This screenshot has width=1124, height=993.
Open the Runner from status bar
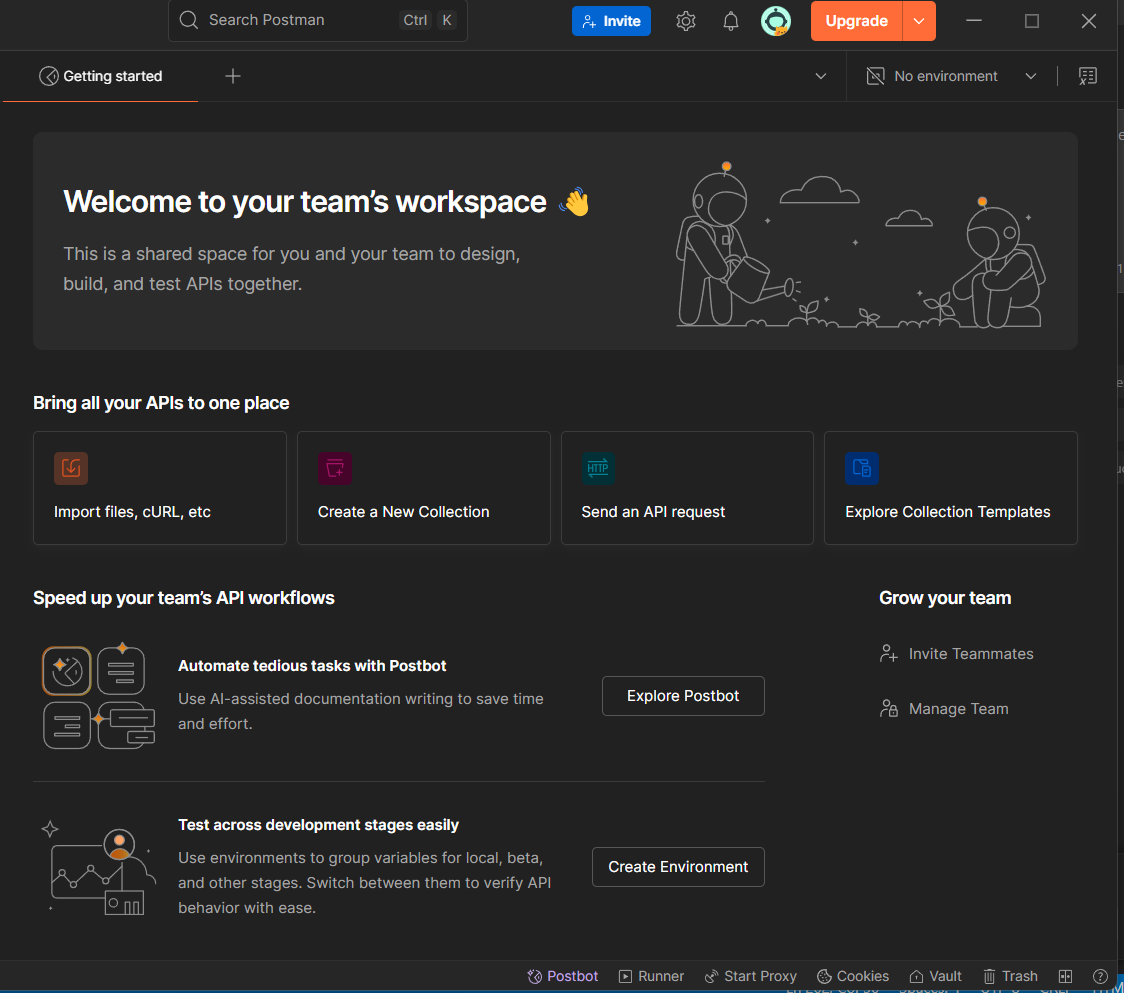pyautogui.click(x=651, y=976)
